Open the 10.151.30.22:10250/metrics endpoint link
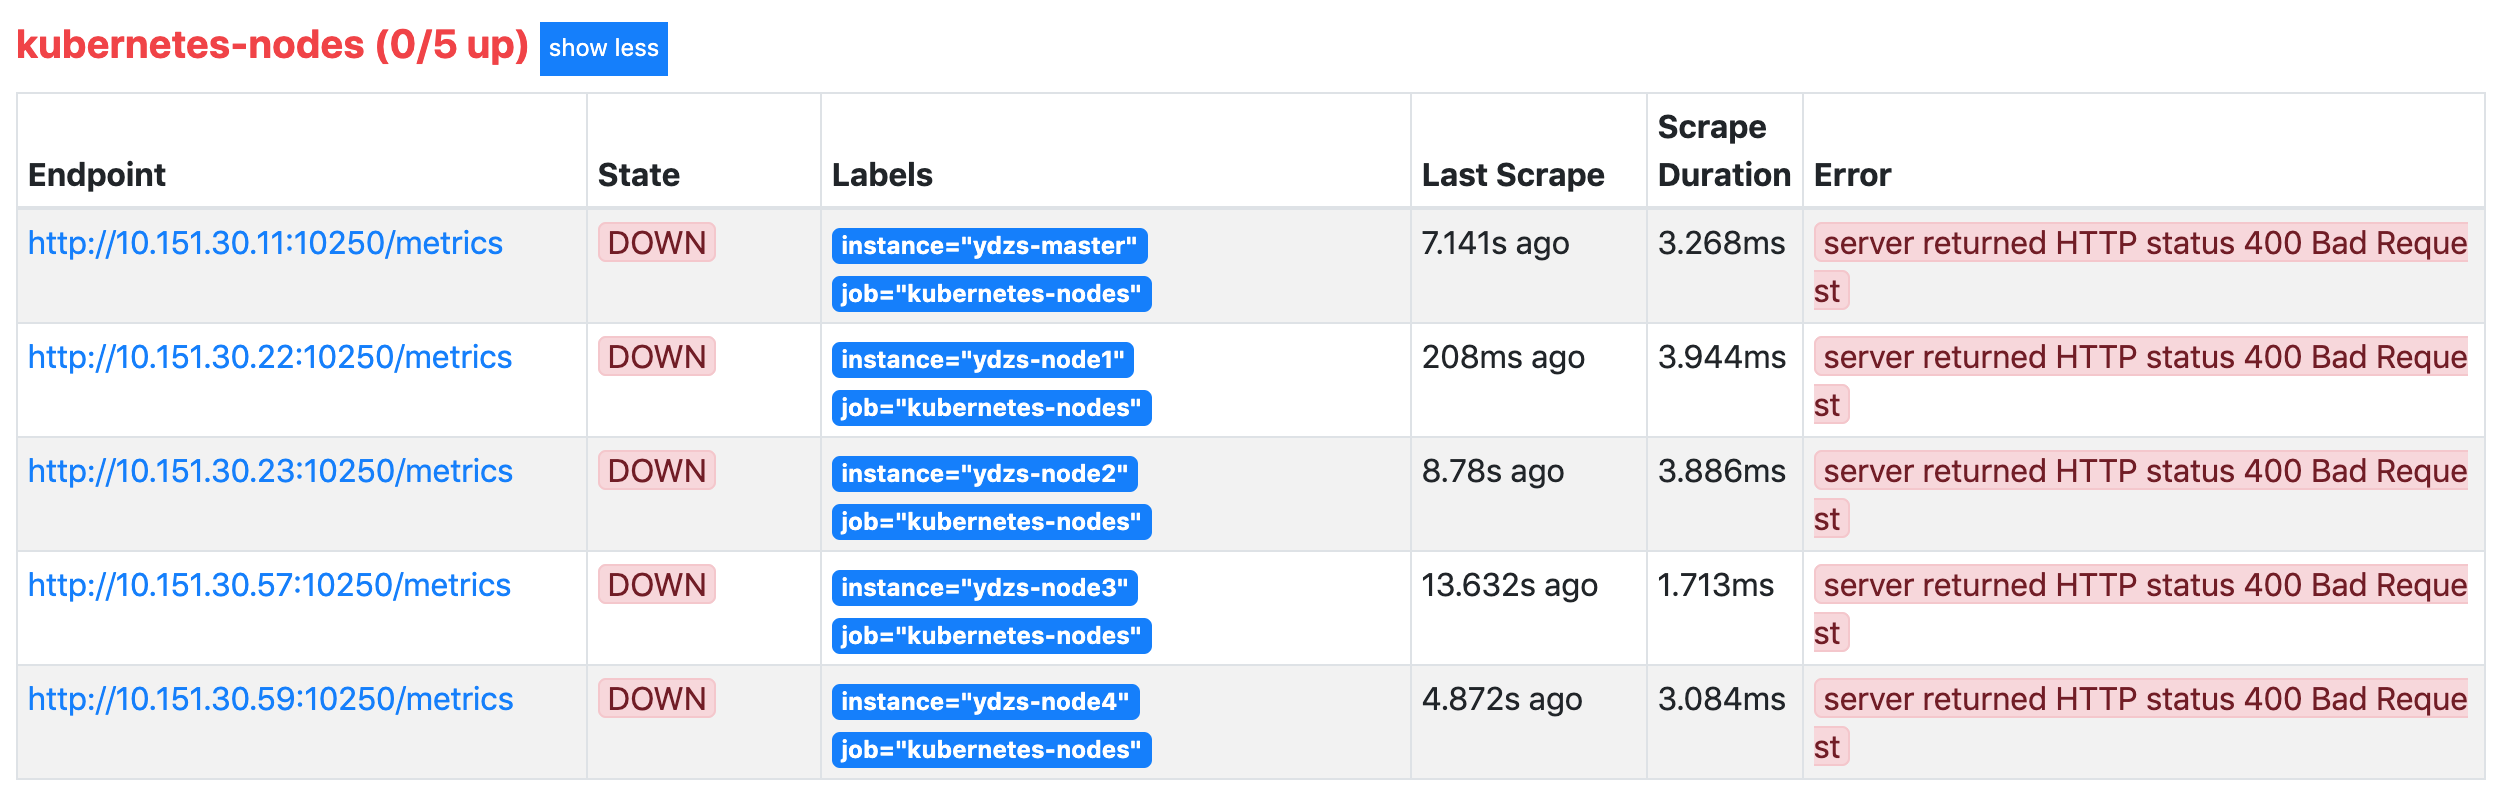The width and height of the screenshot is (2500, 802). point(270,357)
